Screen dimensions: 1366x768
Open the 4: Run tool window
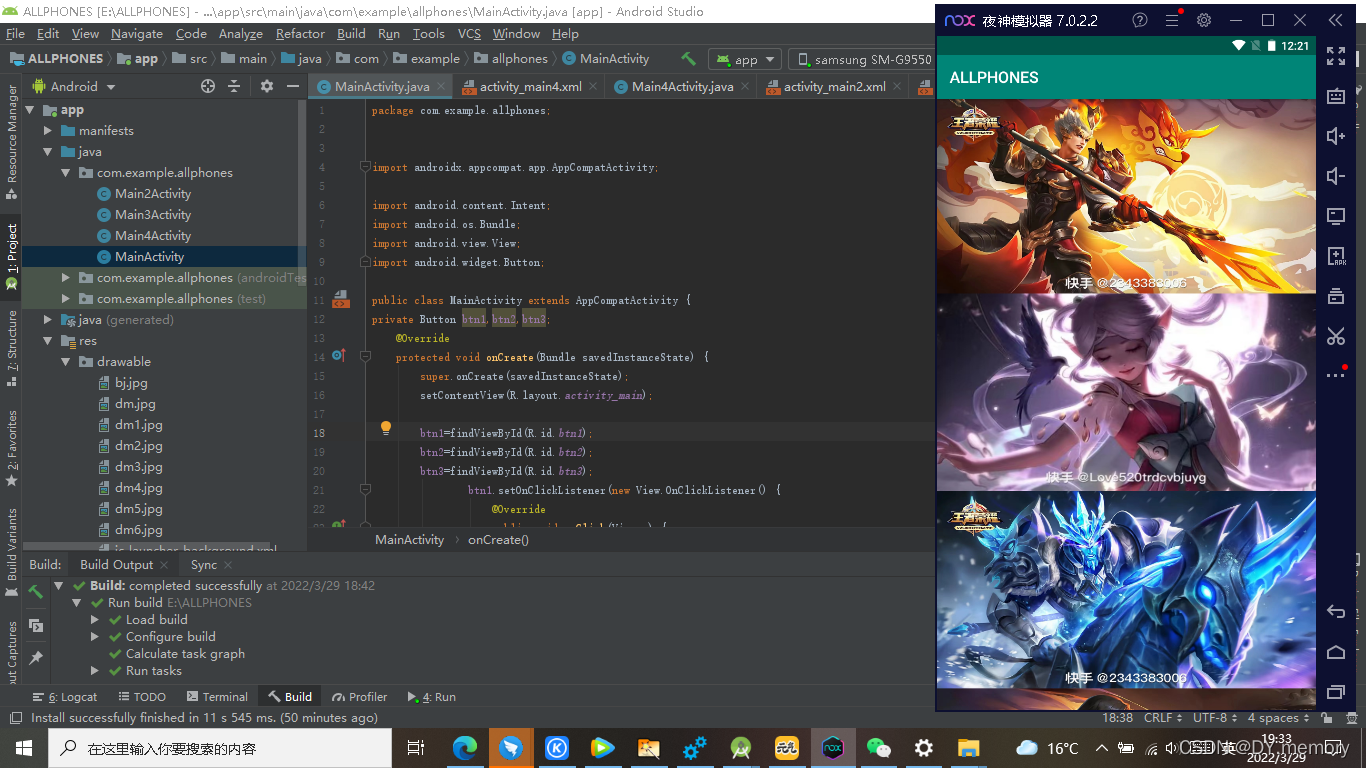[432, 697]
